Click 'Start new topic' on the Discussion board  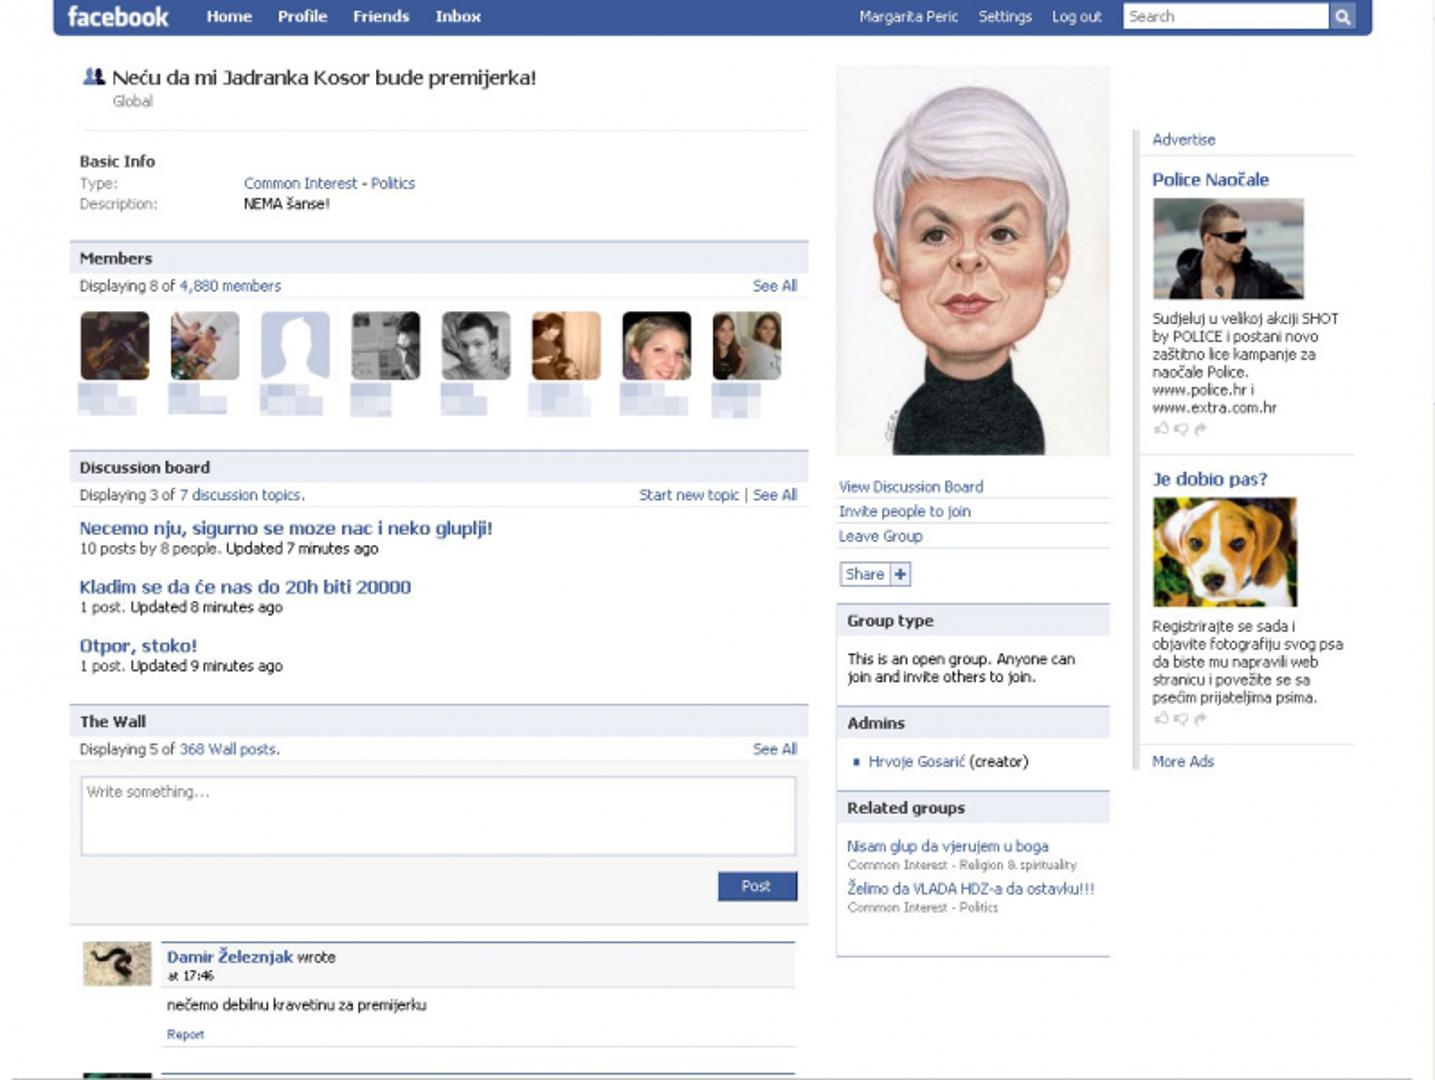(689, 495)
